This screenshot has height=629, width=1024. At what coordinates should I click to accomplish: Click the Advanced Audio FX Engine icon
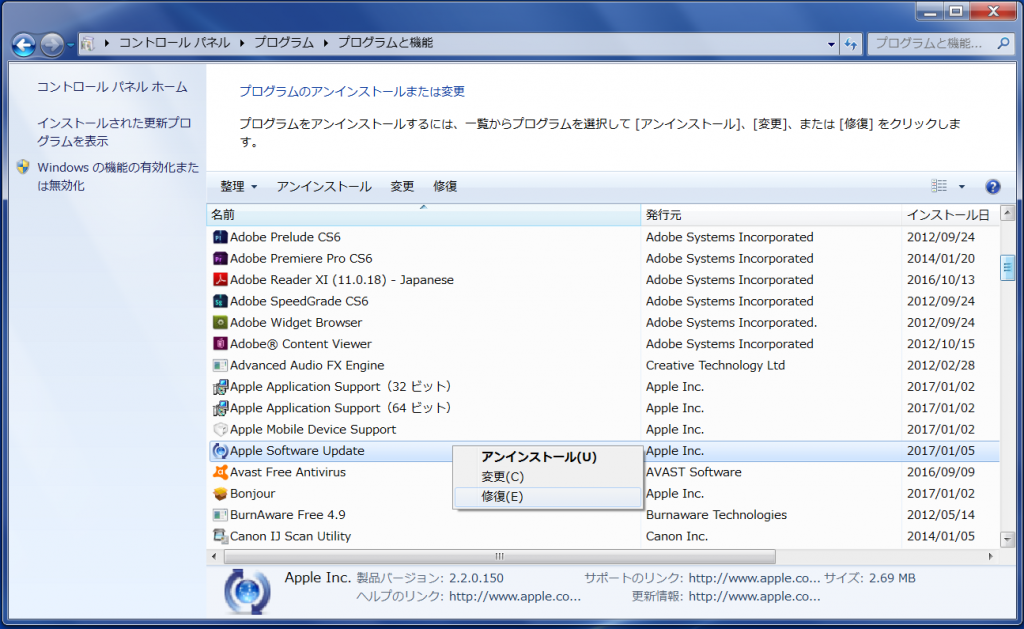(220, 365)
